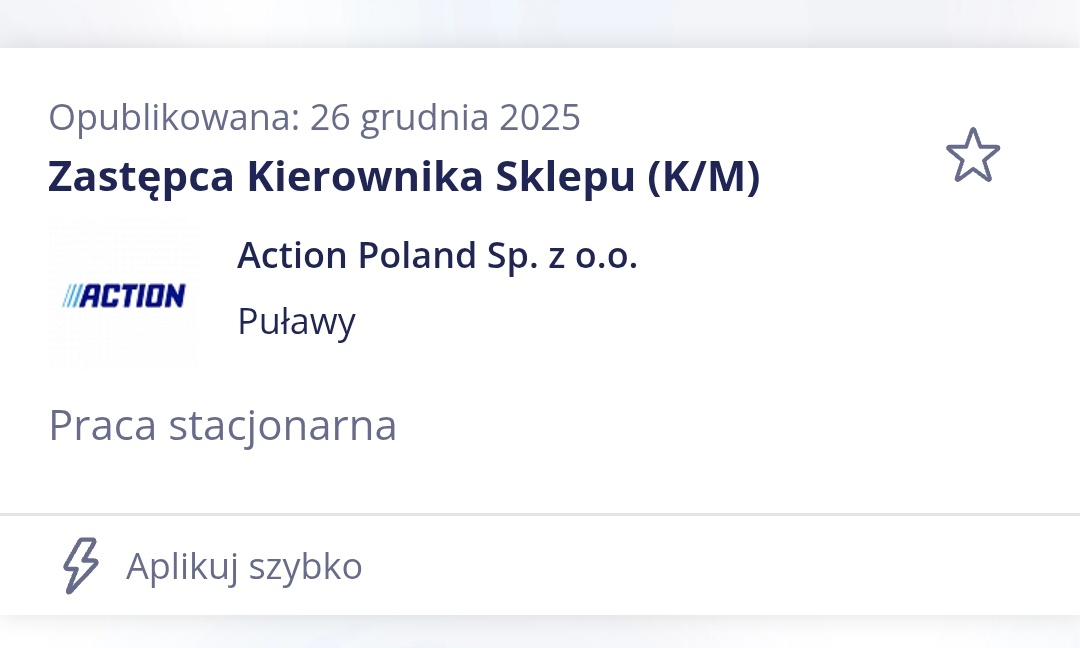Viewport: 1080px width, 648px height.
Task: Click the Opublikowana: 26 grudnia 2025 date
Action: tap(314, 118)
